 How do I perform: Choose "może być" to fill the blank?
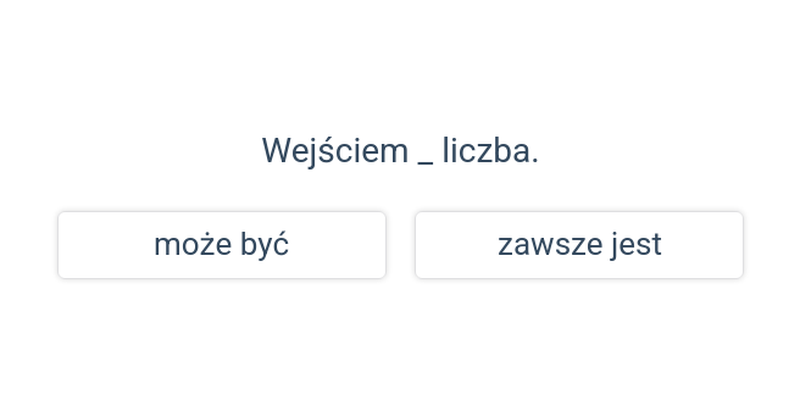click(x=221, y=245)
